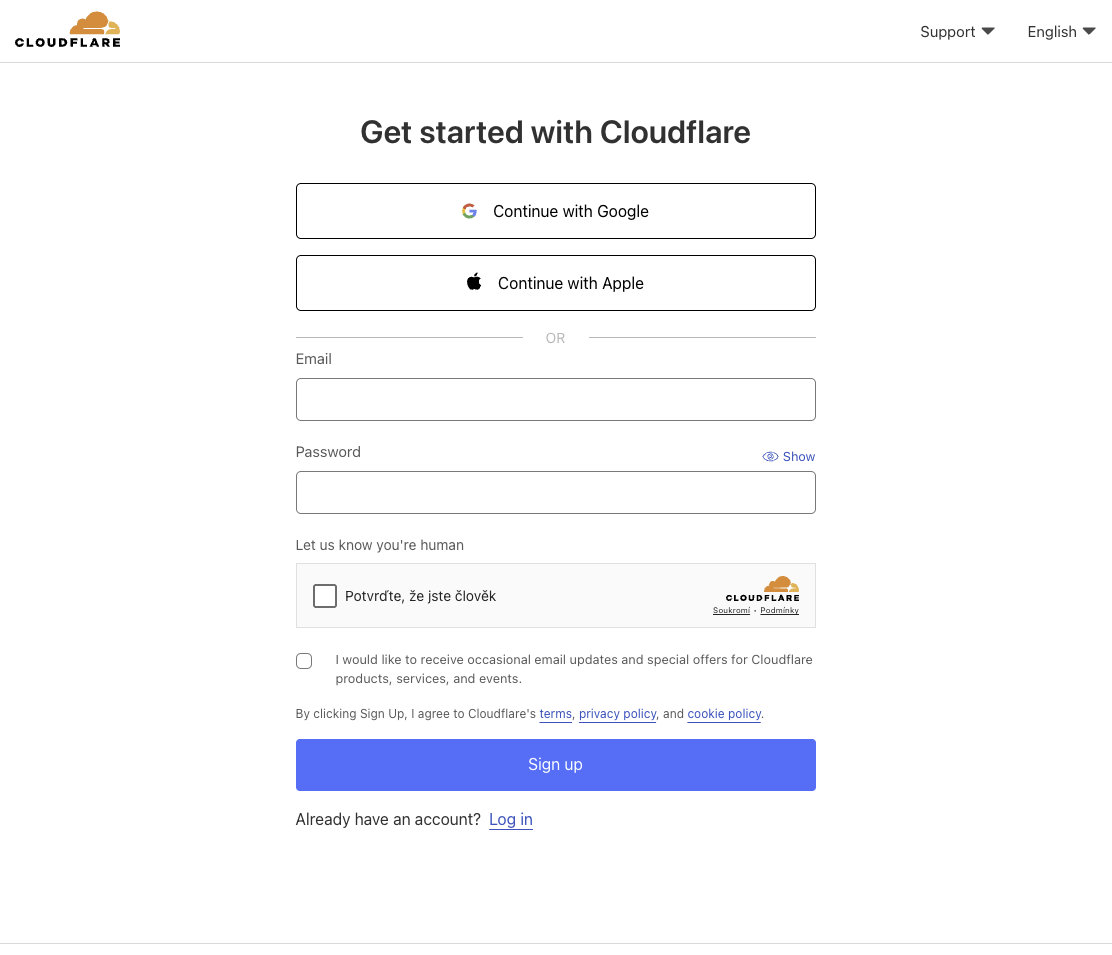Image resolution: width=1112 pixels, height=955 pixels.
Task: Open the cookie policy link
Action: click(x=724, y=714)
